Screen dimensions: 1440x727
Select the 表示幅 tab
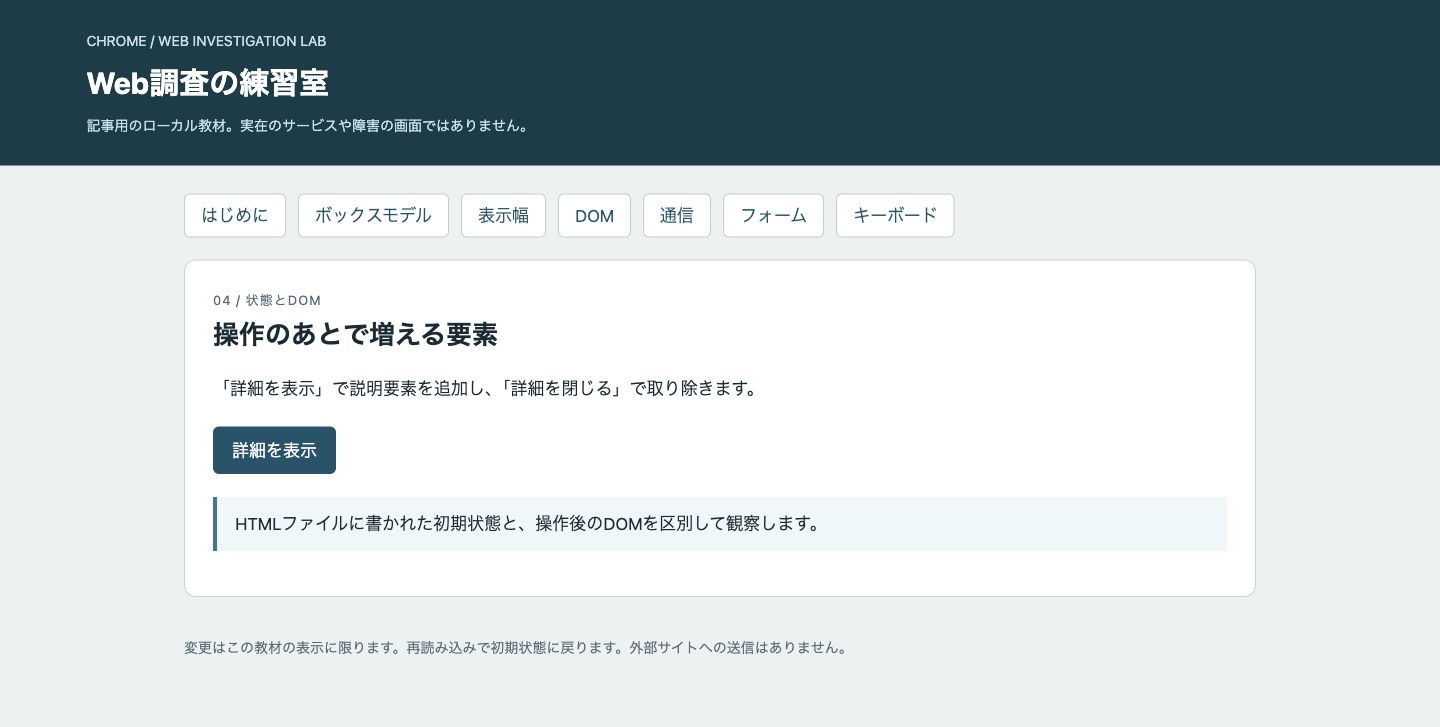point(503,215)
